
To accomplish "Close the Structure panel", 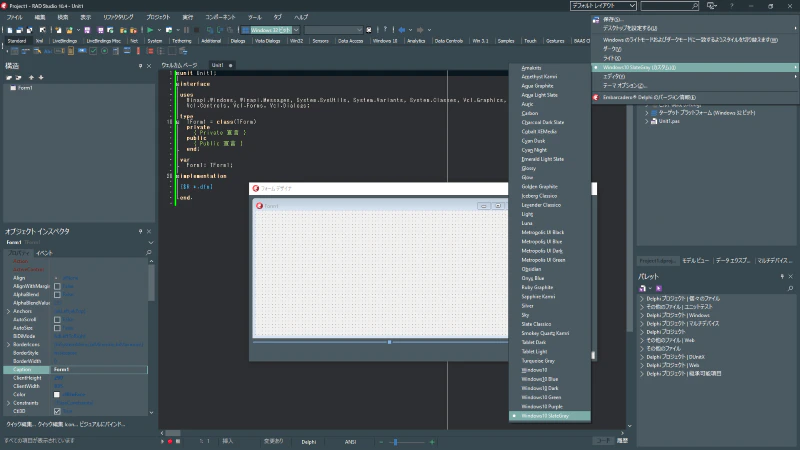I will tap(149, 66).
